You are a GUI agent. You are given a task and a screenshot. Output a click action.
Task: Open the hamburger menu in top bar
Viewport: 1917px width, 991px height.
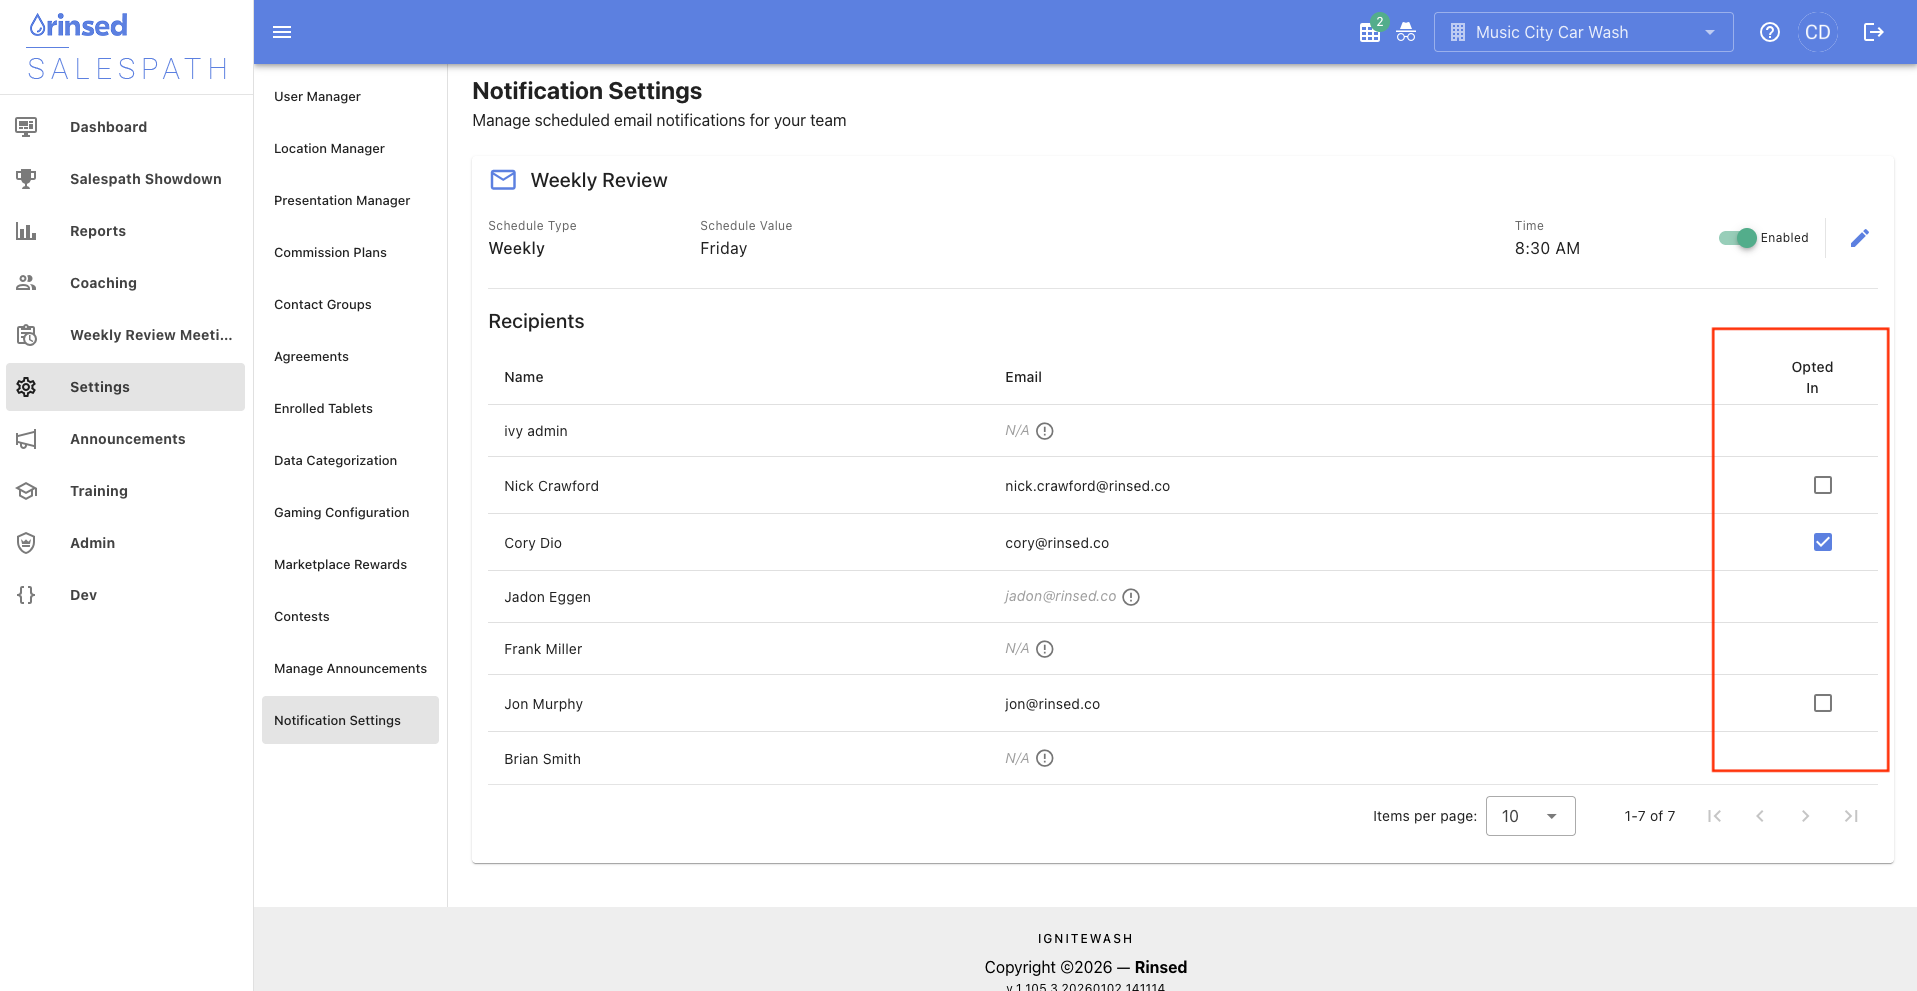pos(282,32)
